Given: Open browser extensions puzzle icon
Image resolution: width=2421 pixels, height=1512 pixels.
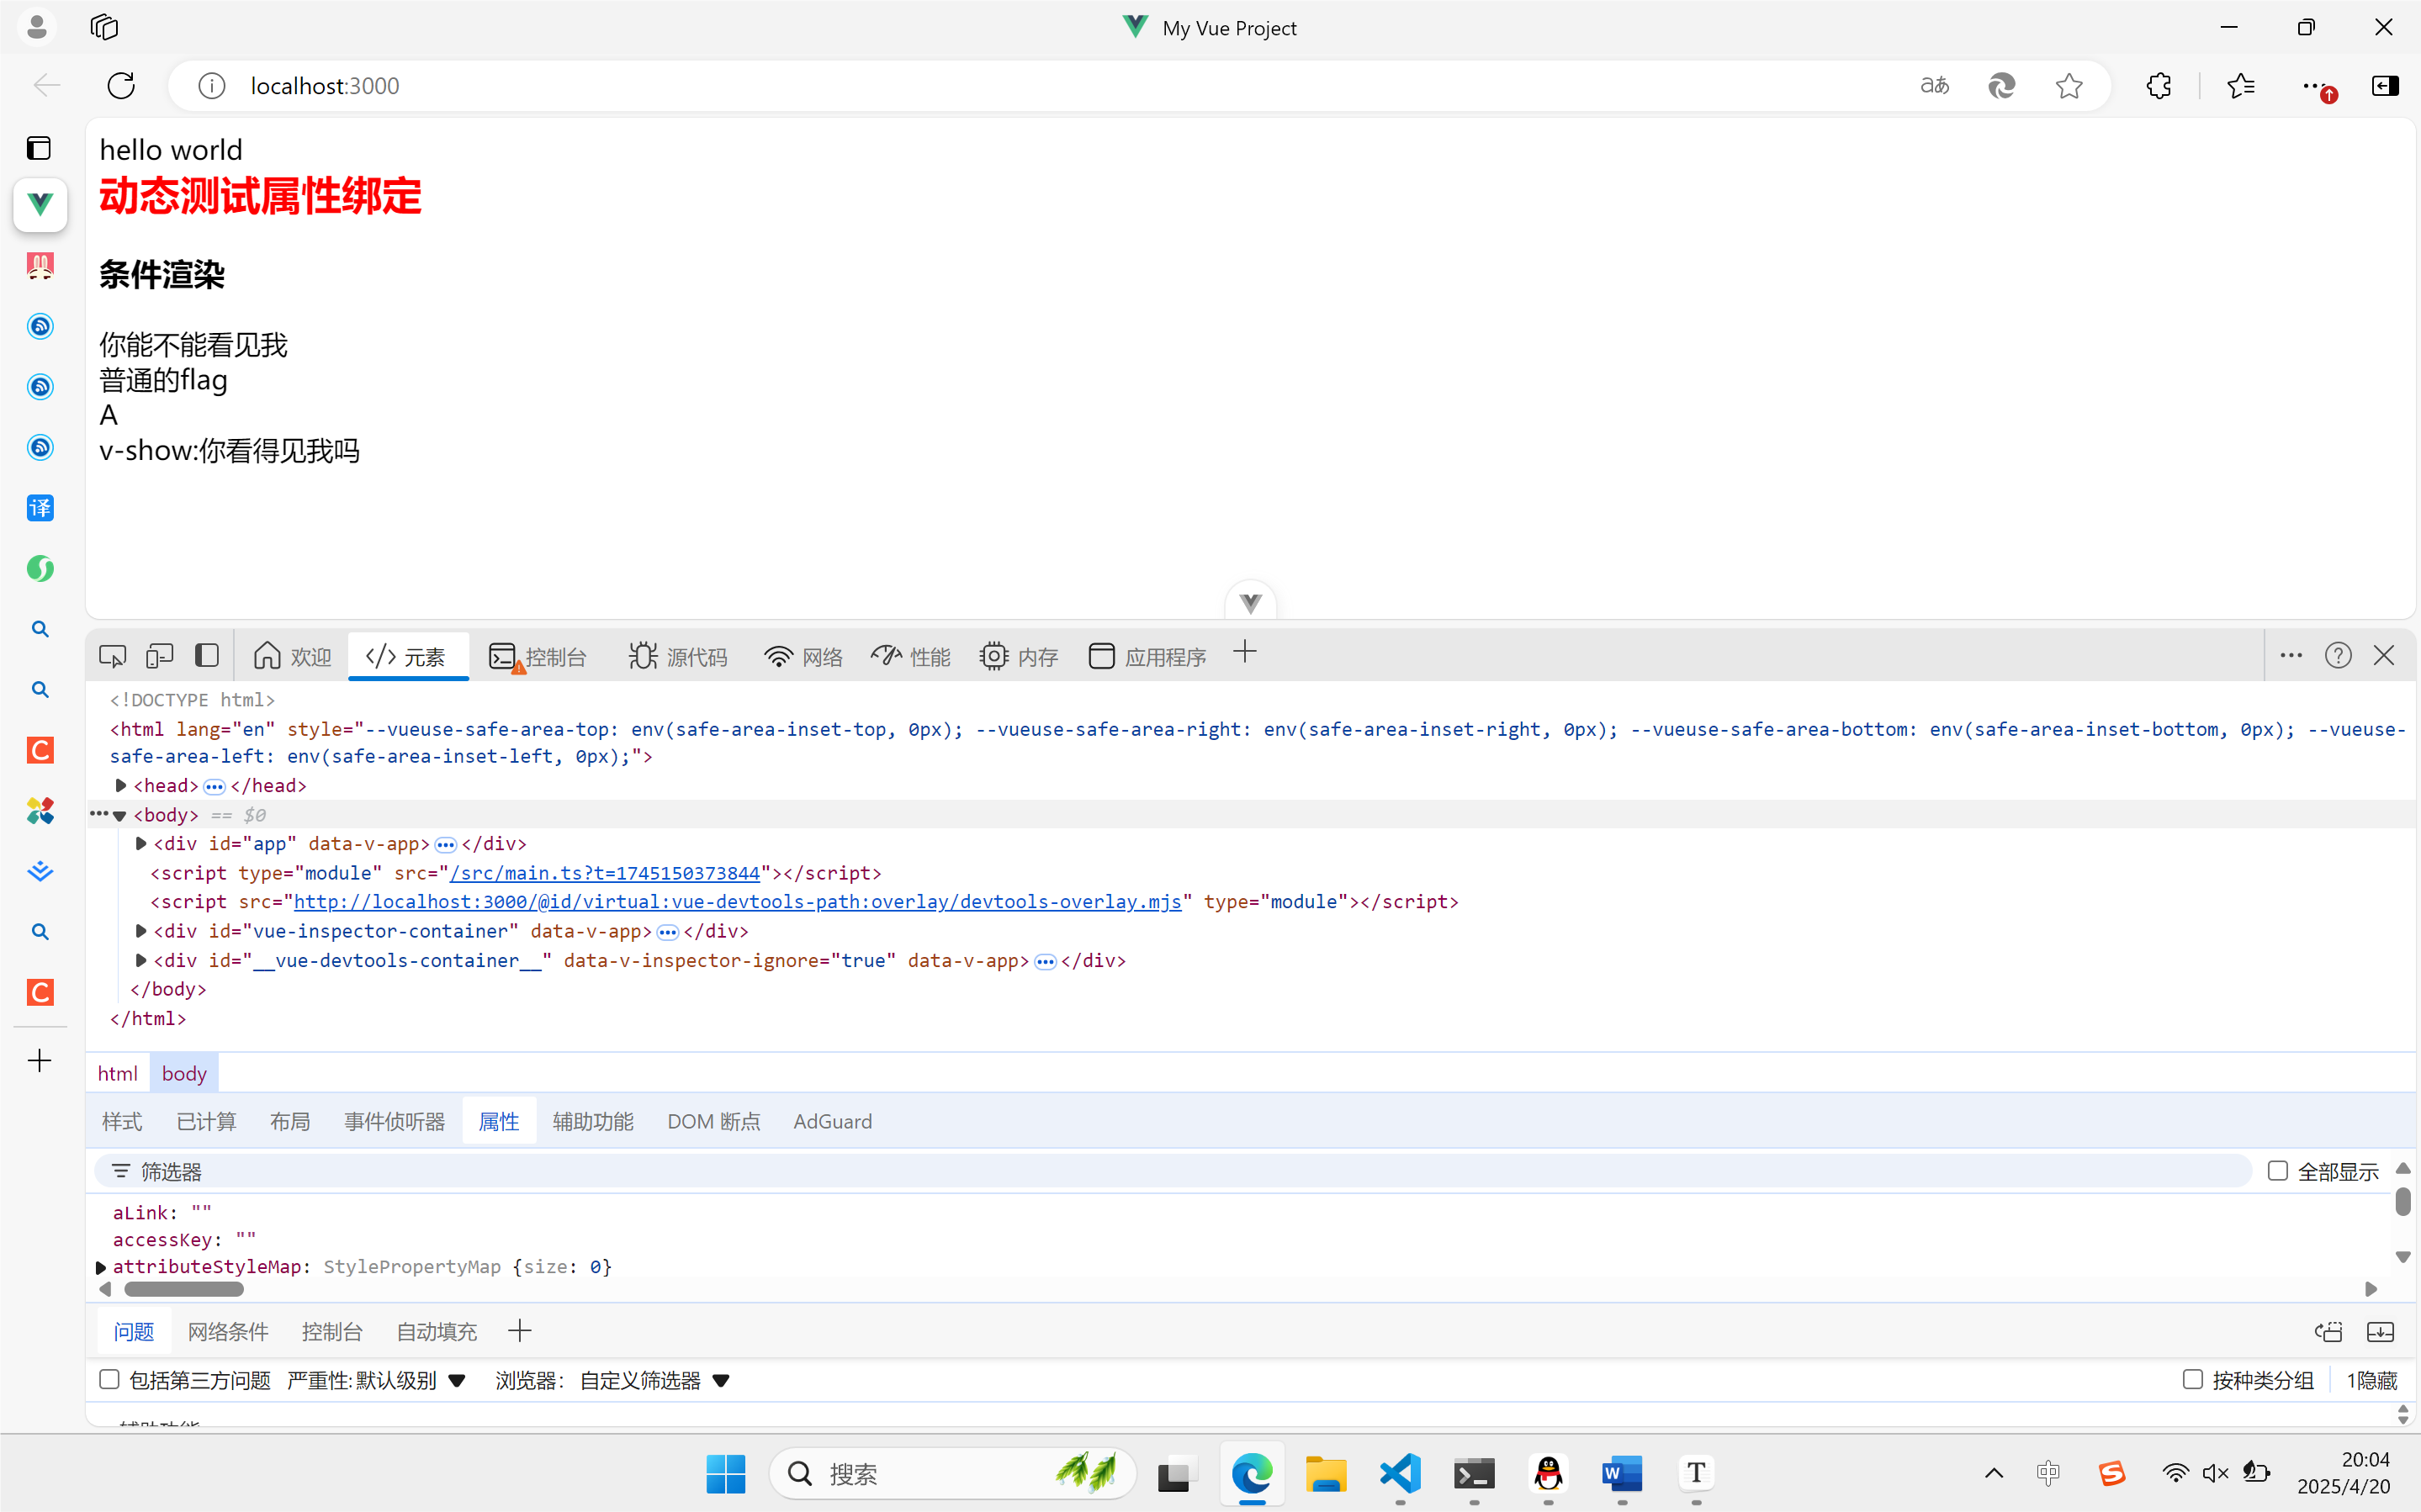Looking at the screenshot, I should click(x=2158, y=86).
